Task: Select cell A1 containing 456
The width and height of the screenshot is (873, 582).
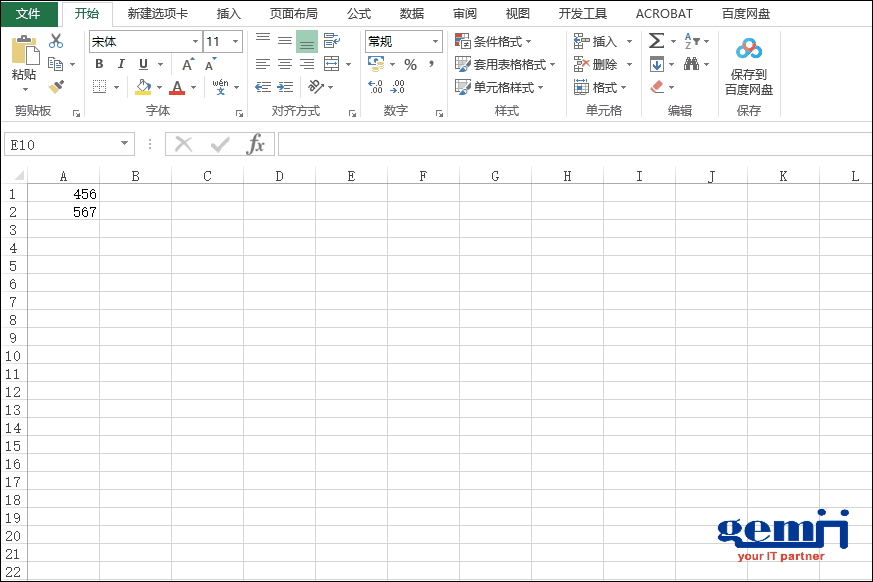Action: coord(64,194)
